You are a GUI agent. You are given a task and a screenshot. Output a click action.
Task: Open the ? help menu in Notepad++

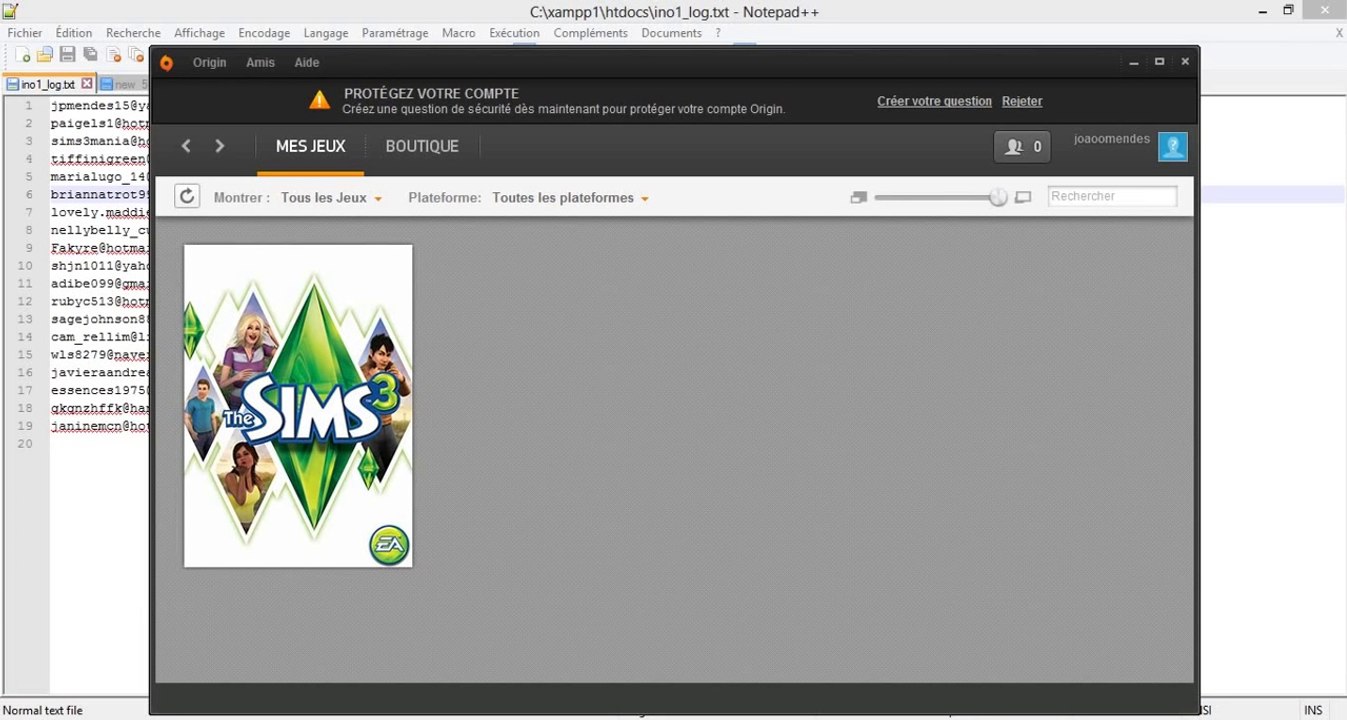coord(718,33)
